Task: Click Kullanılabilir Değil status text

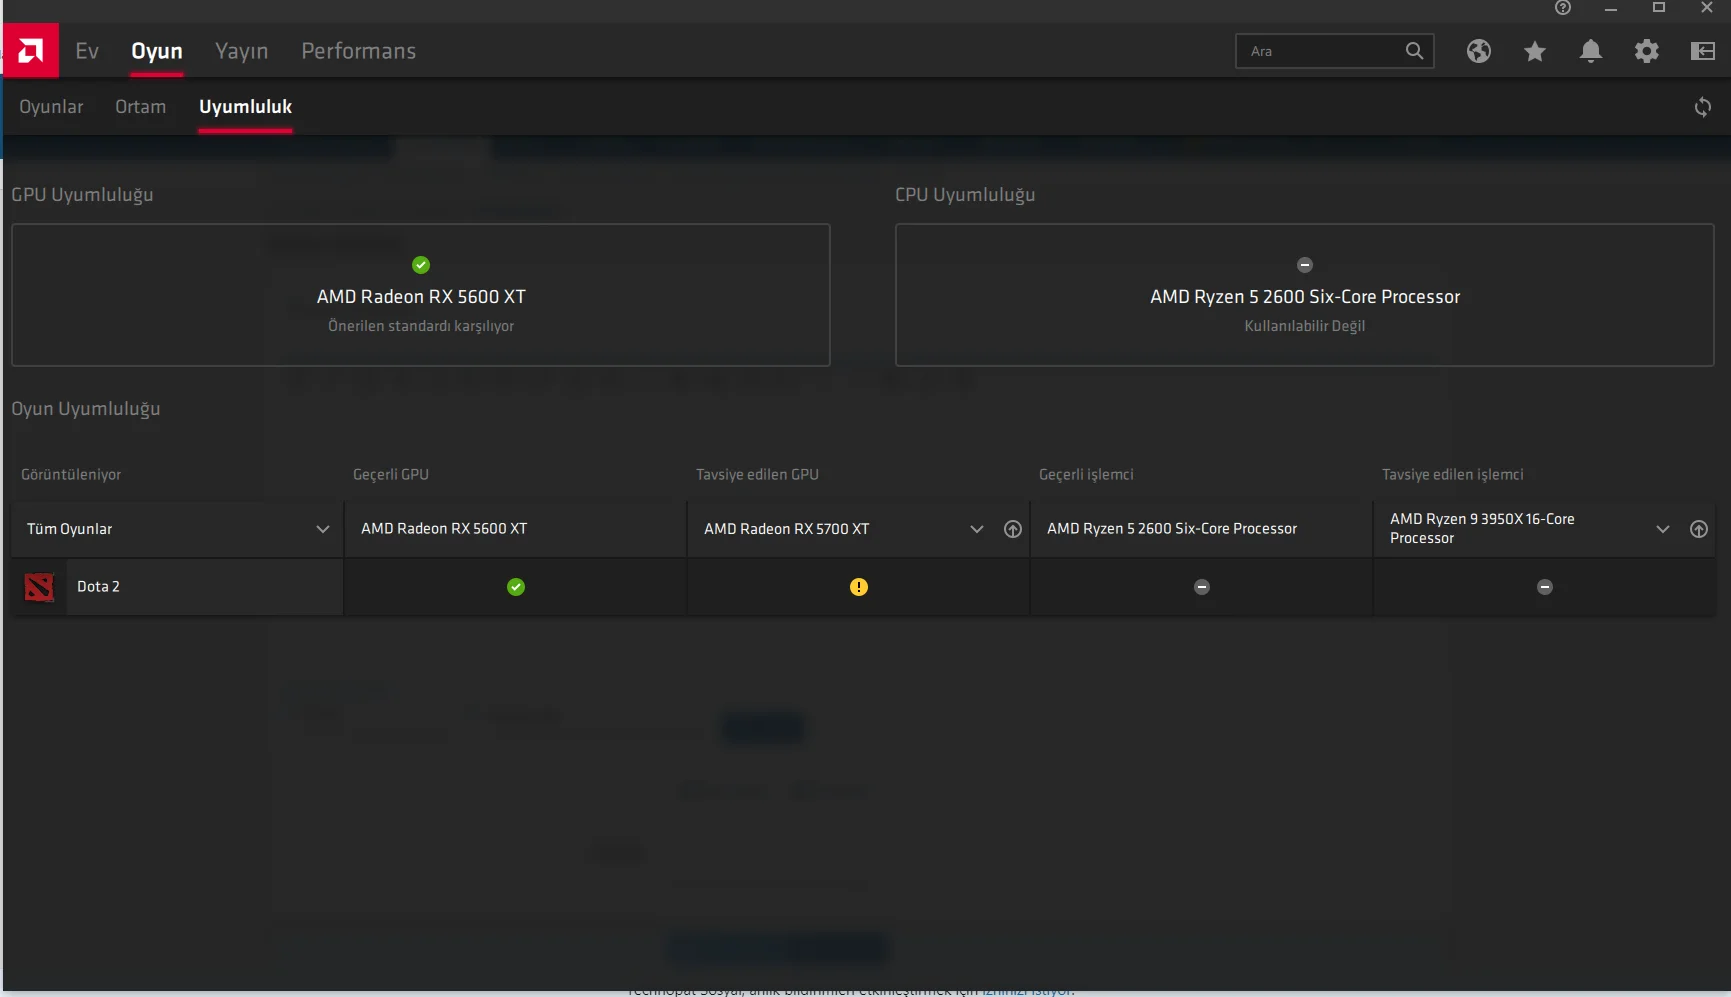Action: [x=1305, y=326]
